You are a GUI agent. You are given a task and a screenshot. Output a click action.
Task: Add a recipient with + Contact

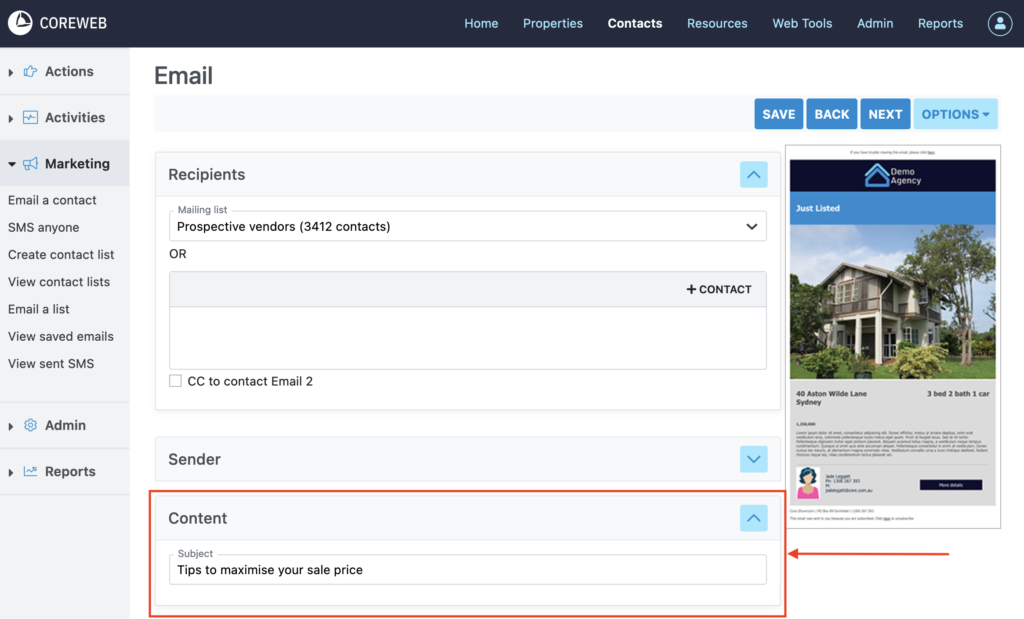click(719, 289)
